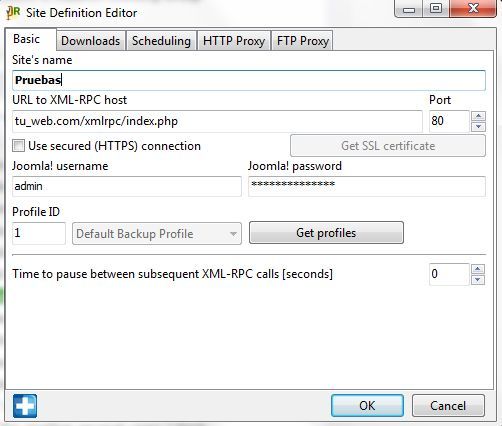Viewport: 502px width, 426px height.
Task: Select the FTP Proxy tab
Action: pos(303,41)
